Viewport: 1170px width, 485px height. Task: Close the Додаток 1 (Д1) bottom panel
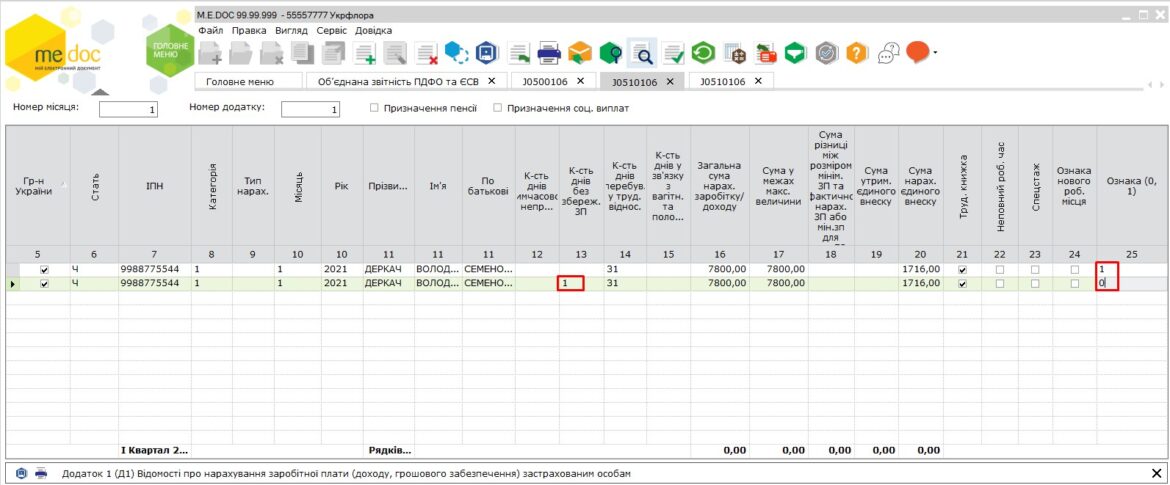[x=1157, y=473]
